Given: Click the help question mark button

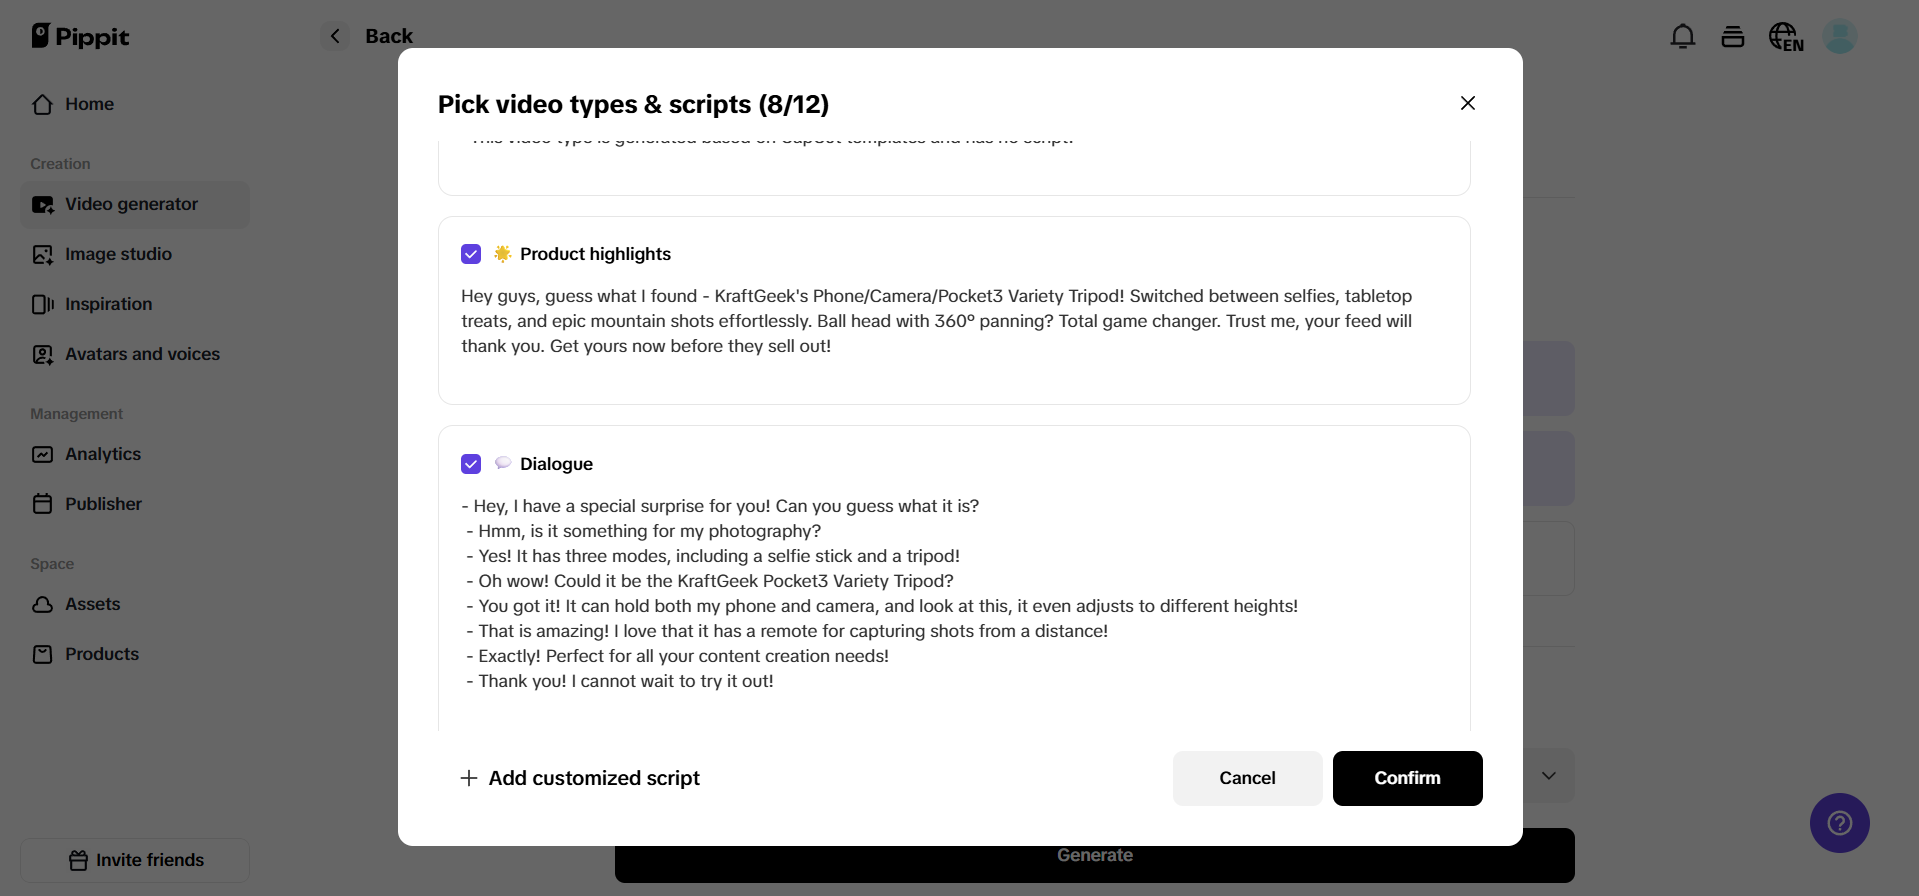Looking at the screenshot, I should (1840, 823).
